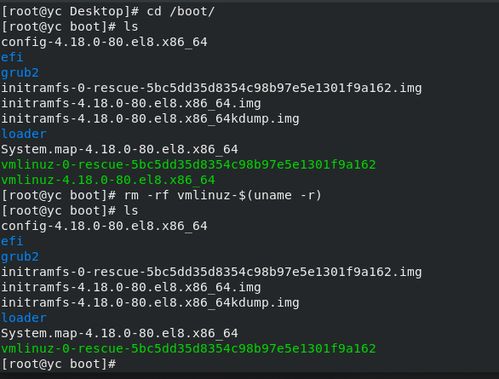Click the first grub2 directory entry
Image resolution: width=499 pixels, height=379 pixels.
tap(20, 73)
